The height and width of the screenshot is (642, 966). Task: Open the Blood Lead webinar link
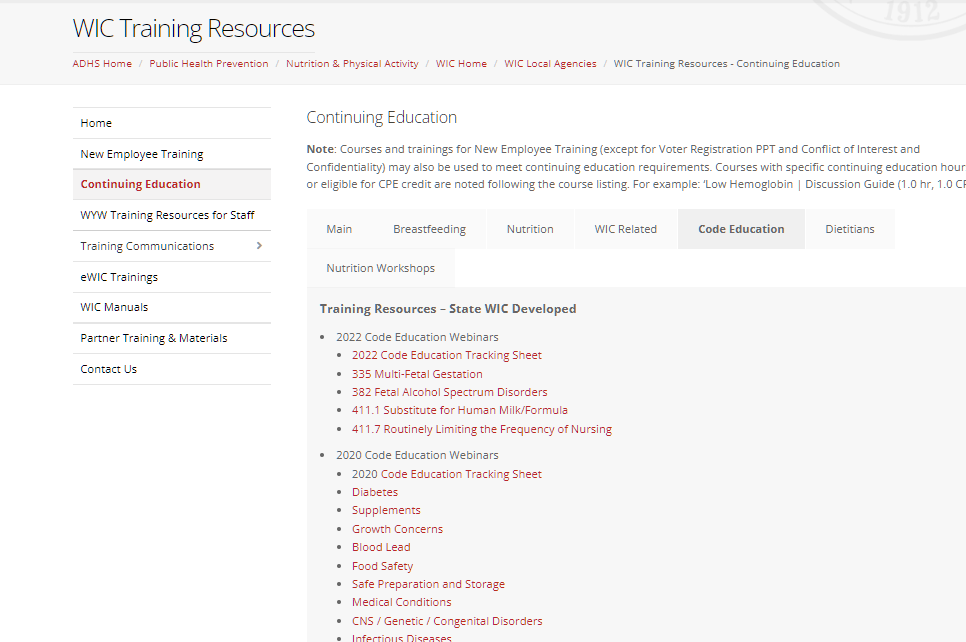click(x=381, y=547)
